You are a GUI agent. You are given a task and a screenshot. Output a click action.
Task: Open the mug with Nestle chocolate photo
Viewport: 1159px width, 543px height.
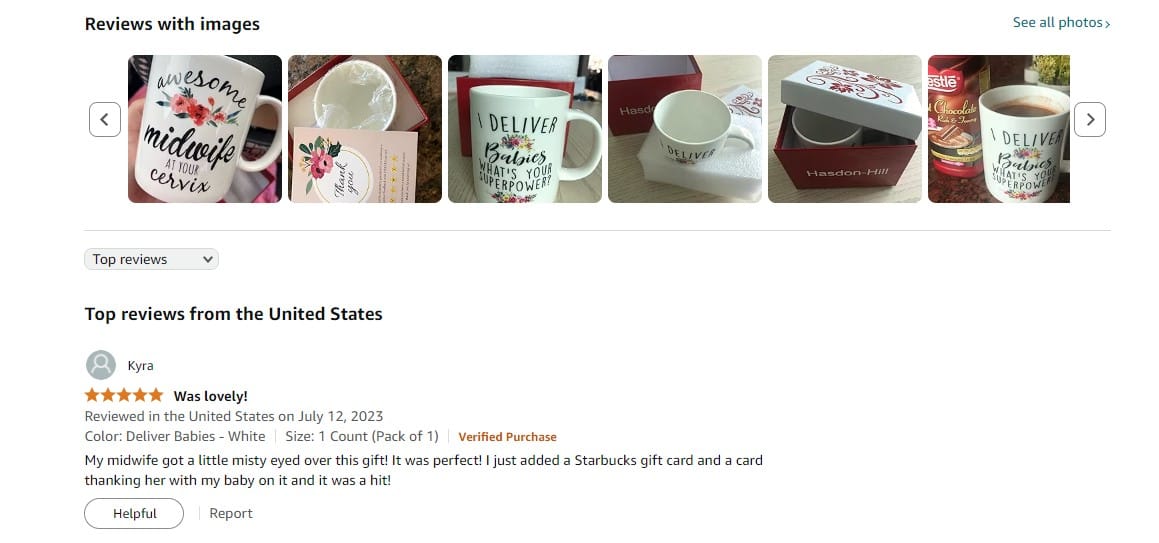pyautogui.click(x=999, y=129)
